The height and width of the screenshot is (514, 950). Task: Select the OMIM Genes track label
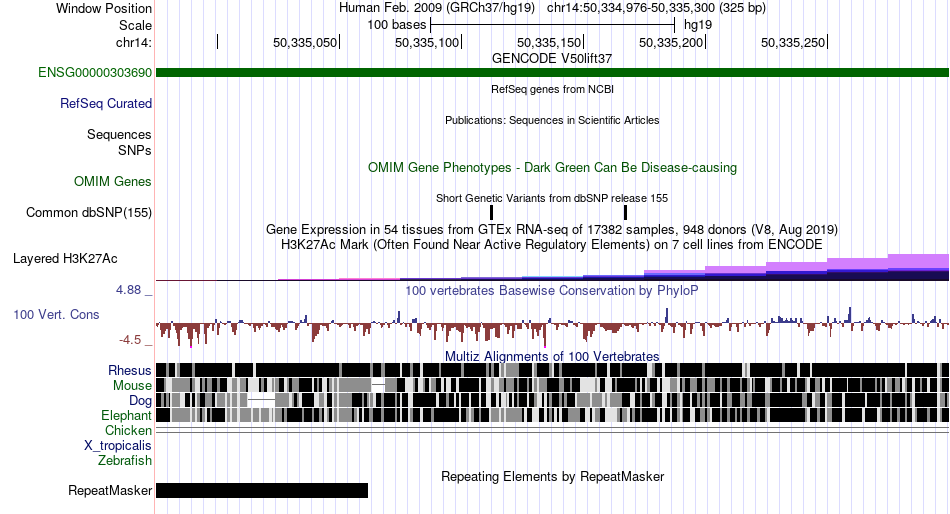click(113, 181)
